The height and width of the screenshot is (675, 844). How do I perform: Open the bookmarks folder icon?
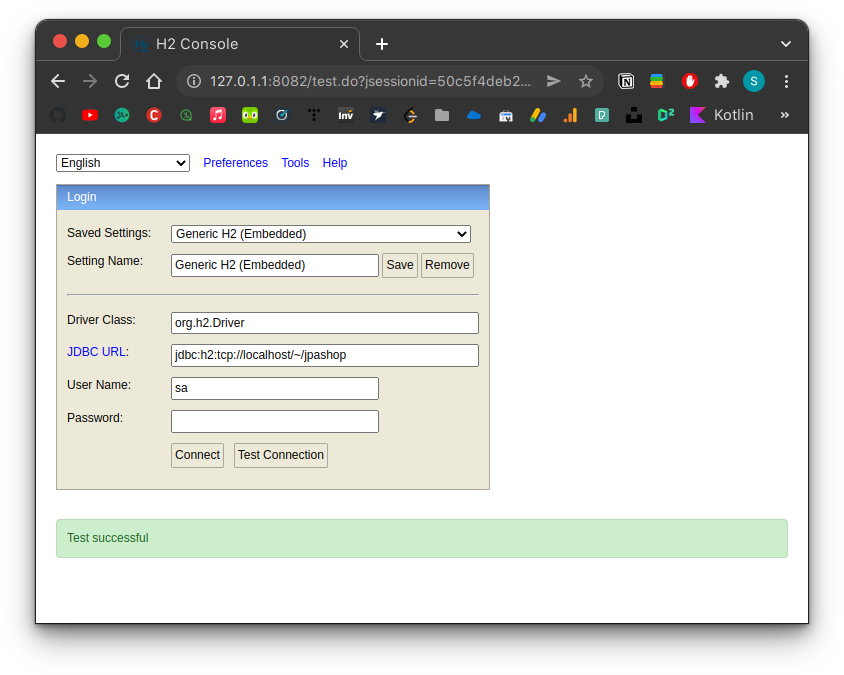442,115
